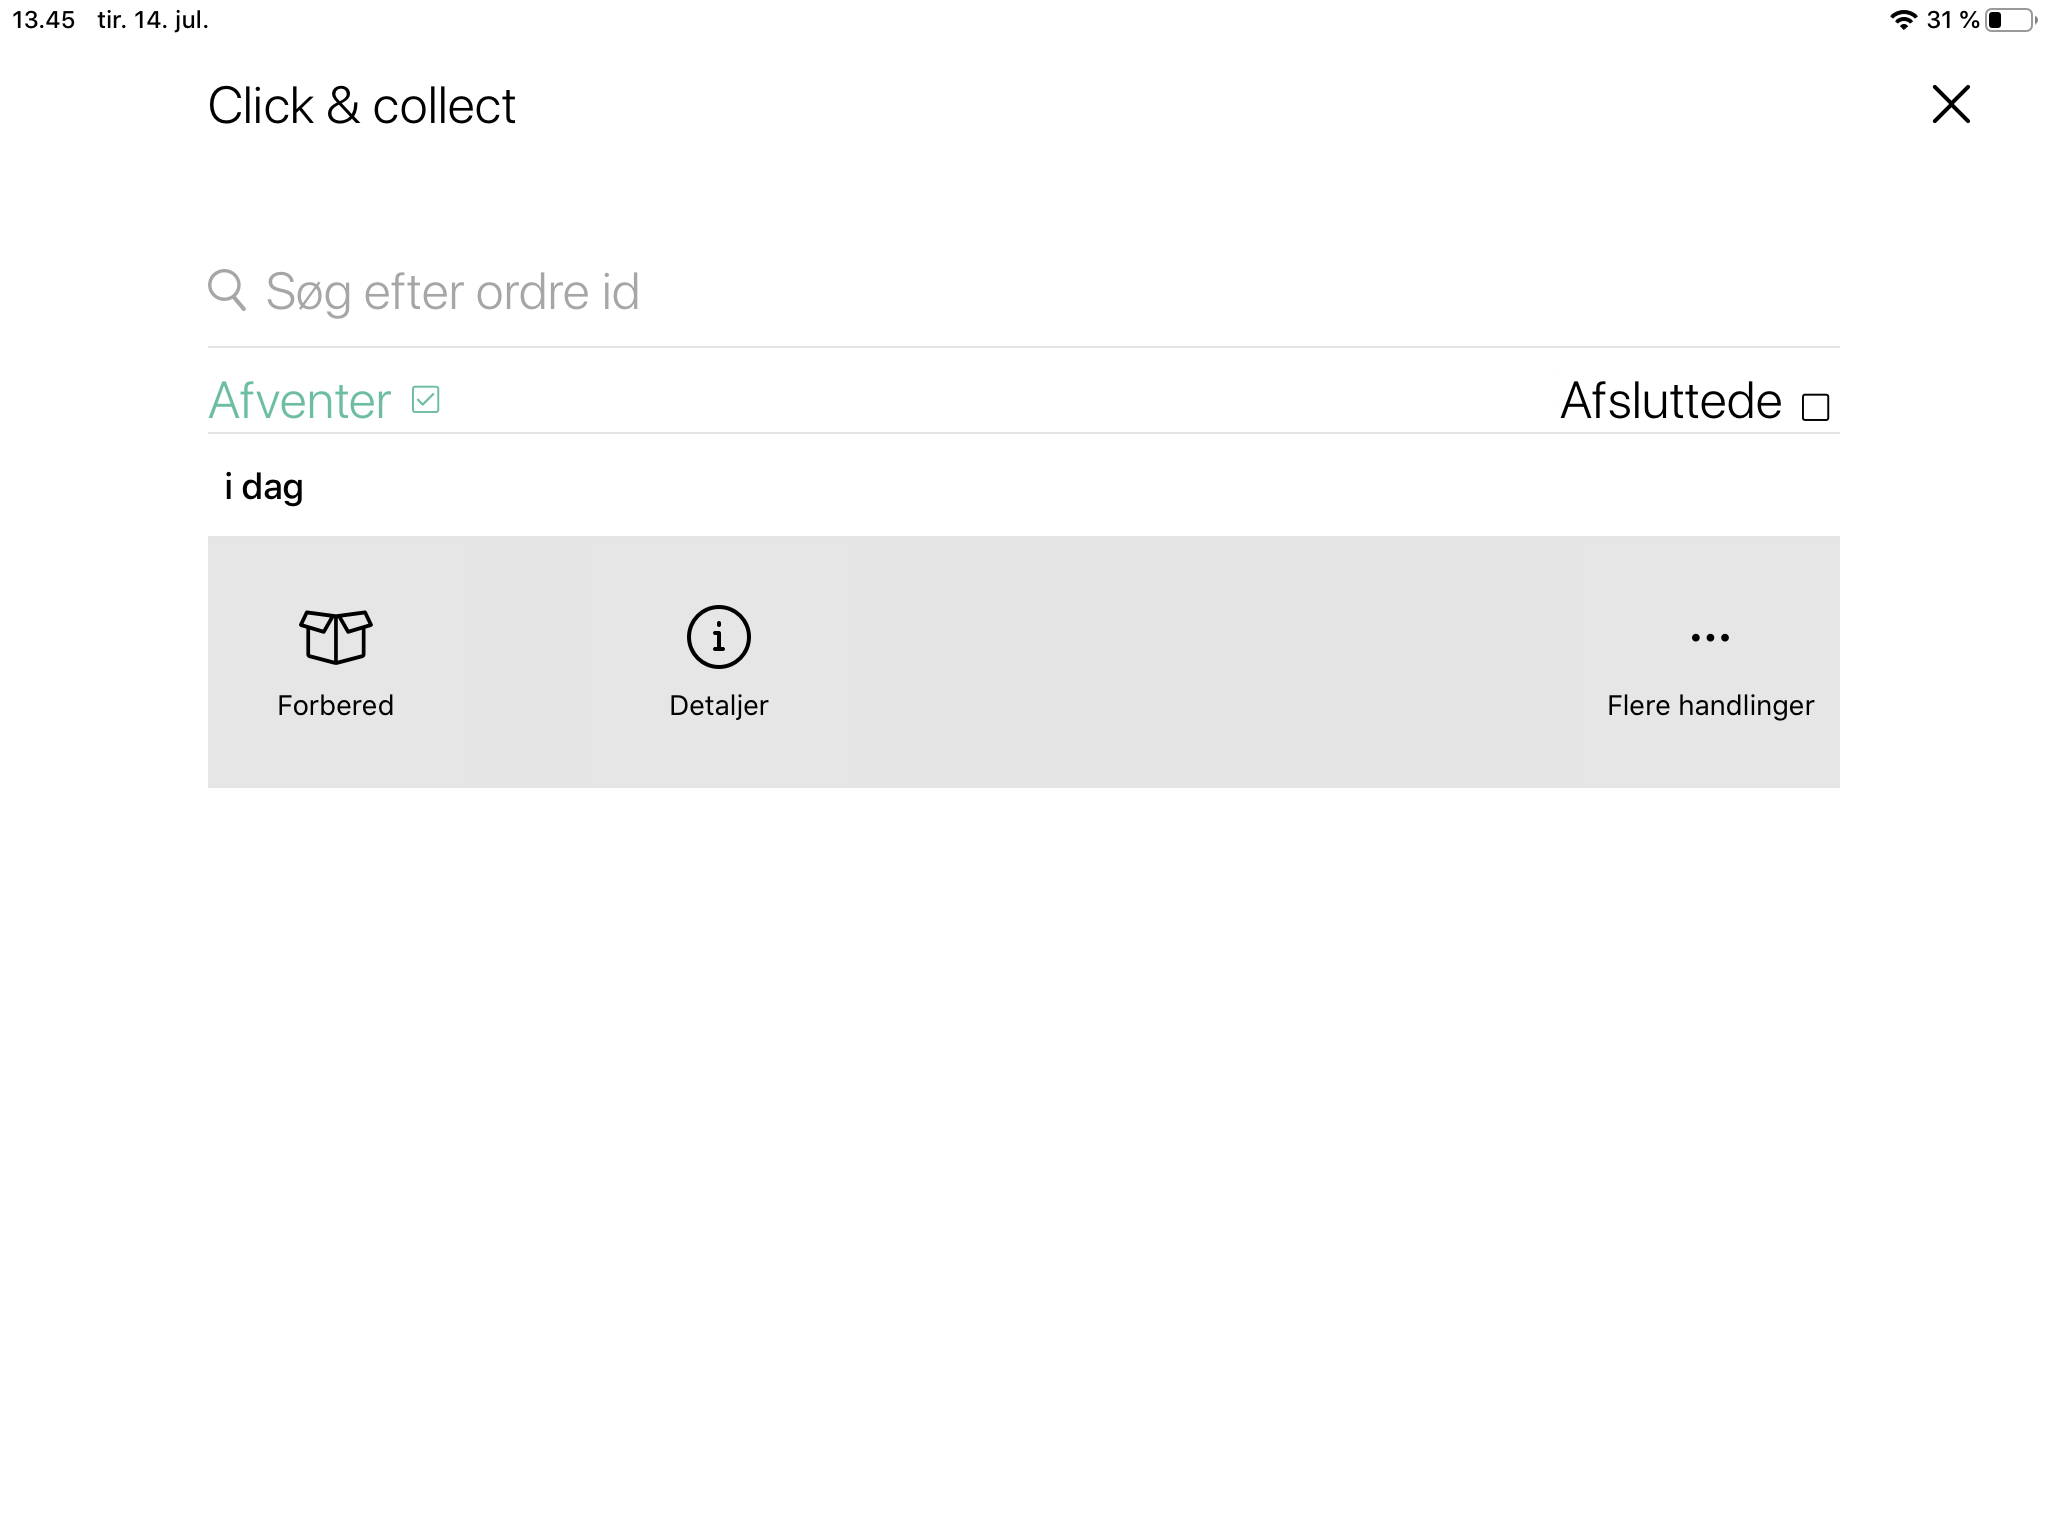Tap the battery indicator icon
2048x1536 pixels.
[x=2011, y=20]
